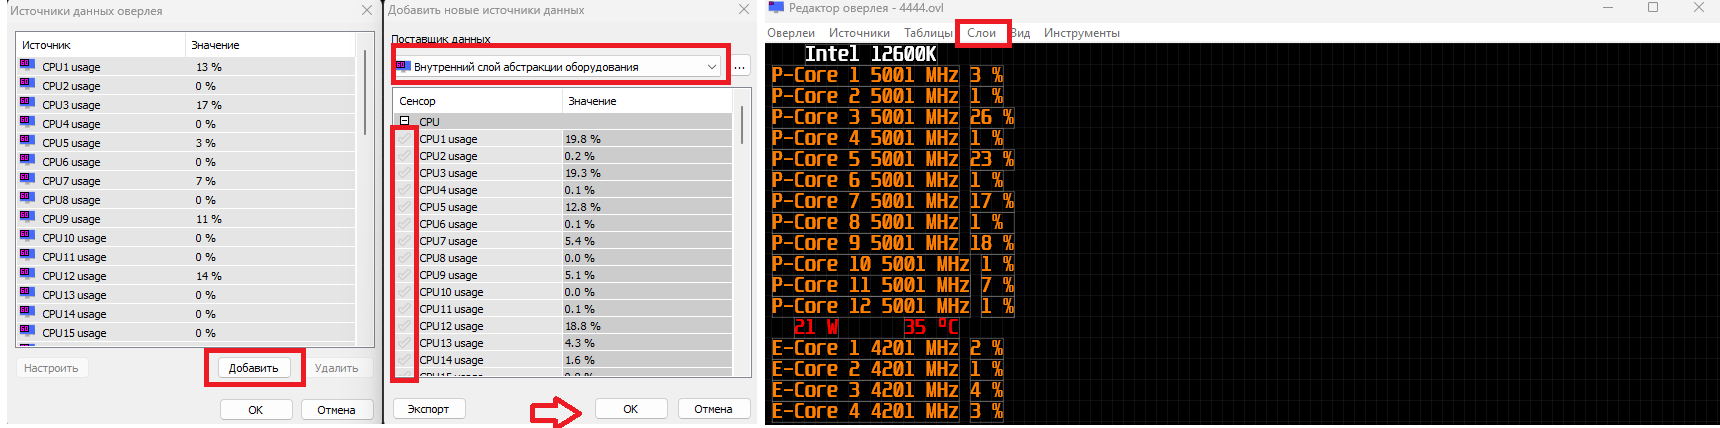Click the Удалить button
The image size is (1720, 428).
click(336, 368)
